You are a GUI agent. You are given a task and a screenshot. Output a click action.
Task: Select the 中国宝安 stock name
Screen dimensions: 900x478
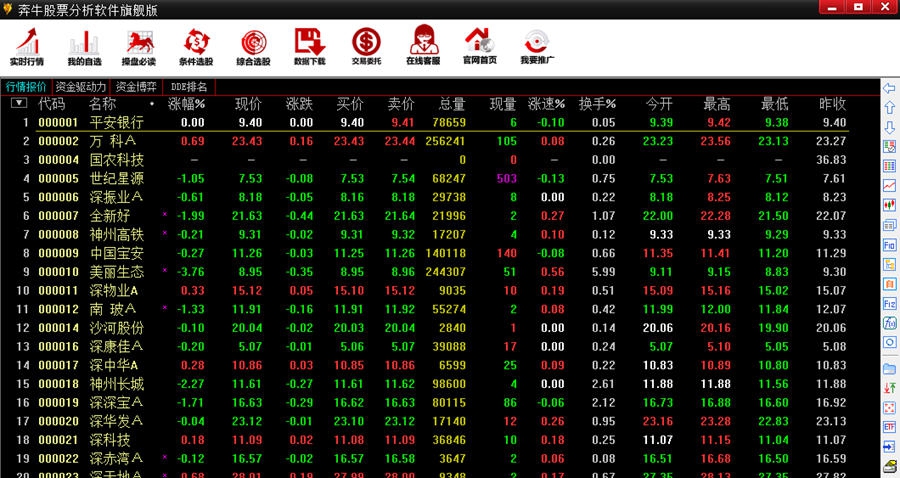(117, 253)
